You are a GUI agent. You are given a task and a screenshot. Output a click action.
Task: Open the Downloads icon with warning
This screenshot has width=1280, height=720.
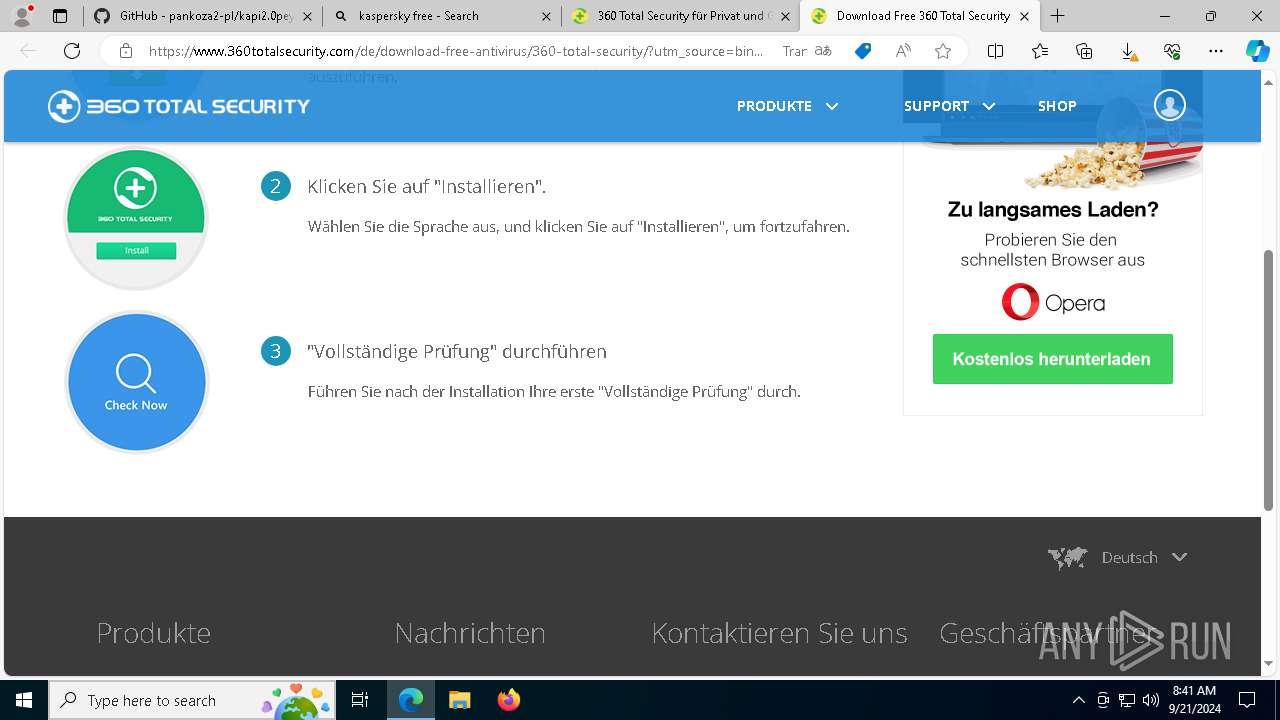(1128, 51)
